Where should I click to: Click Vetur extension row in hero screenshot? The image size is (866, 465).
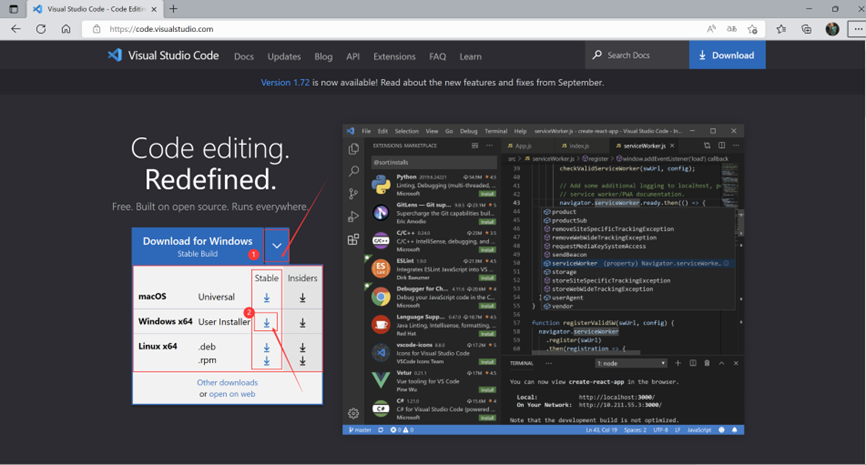point(432,381)
